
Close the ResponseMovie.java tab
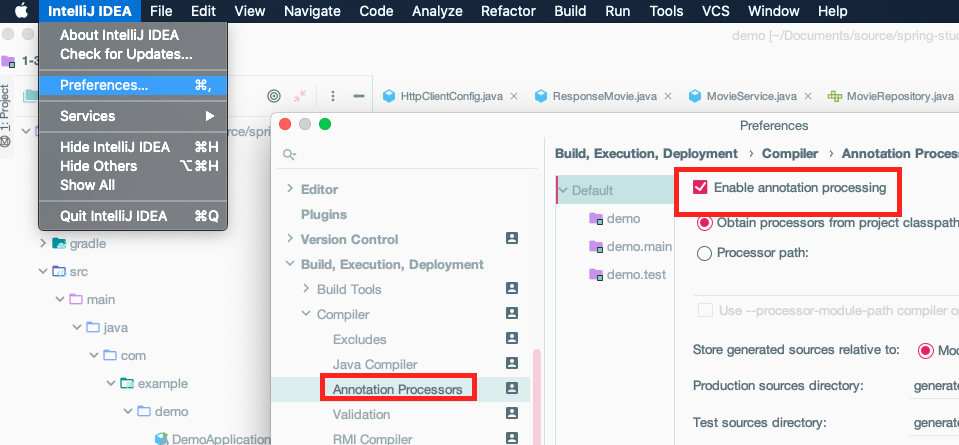tap(668, 96)
